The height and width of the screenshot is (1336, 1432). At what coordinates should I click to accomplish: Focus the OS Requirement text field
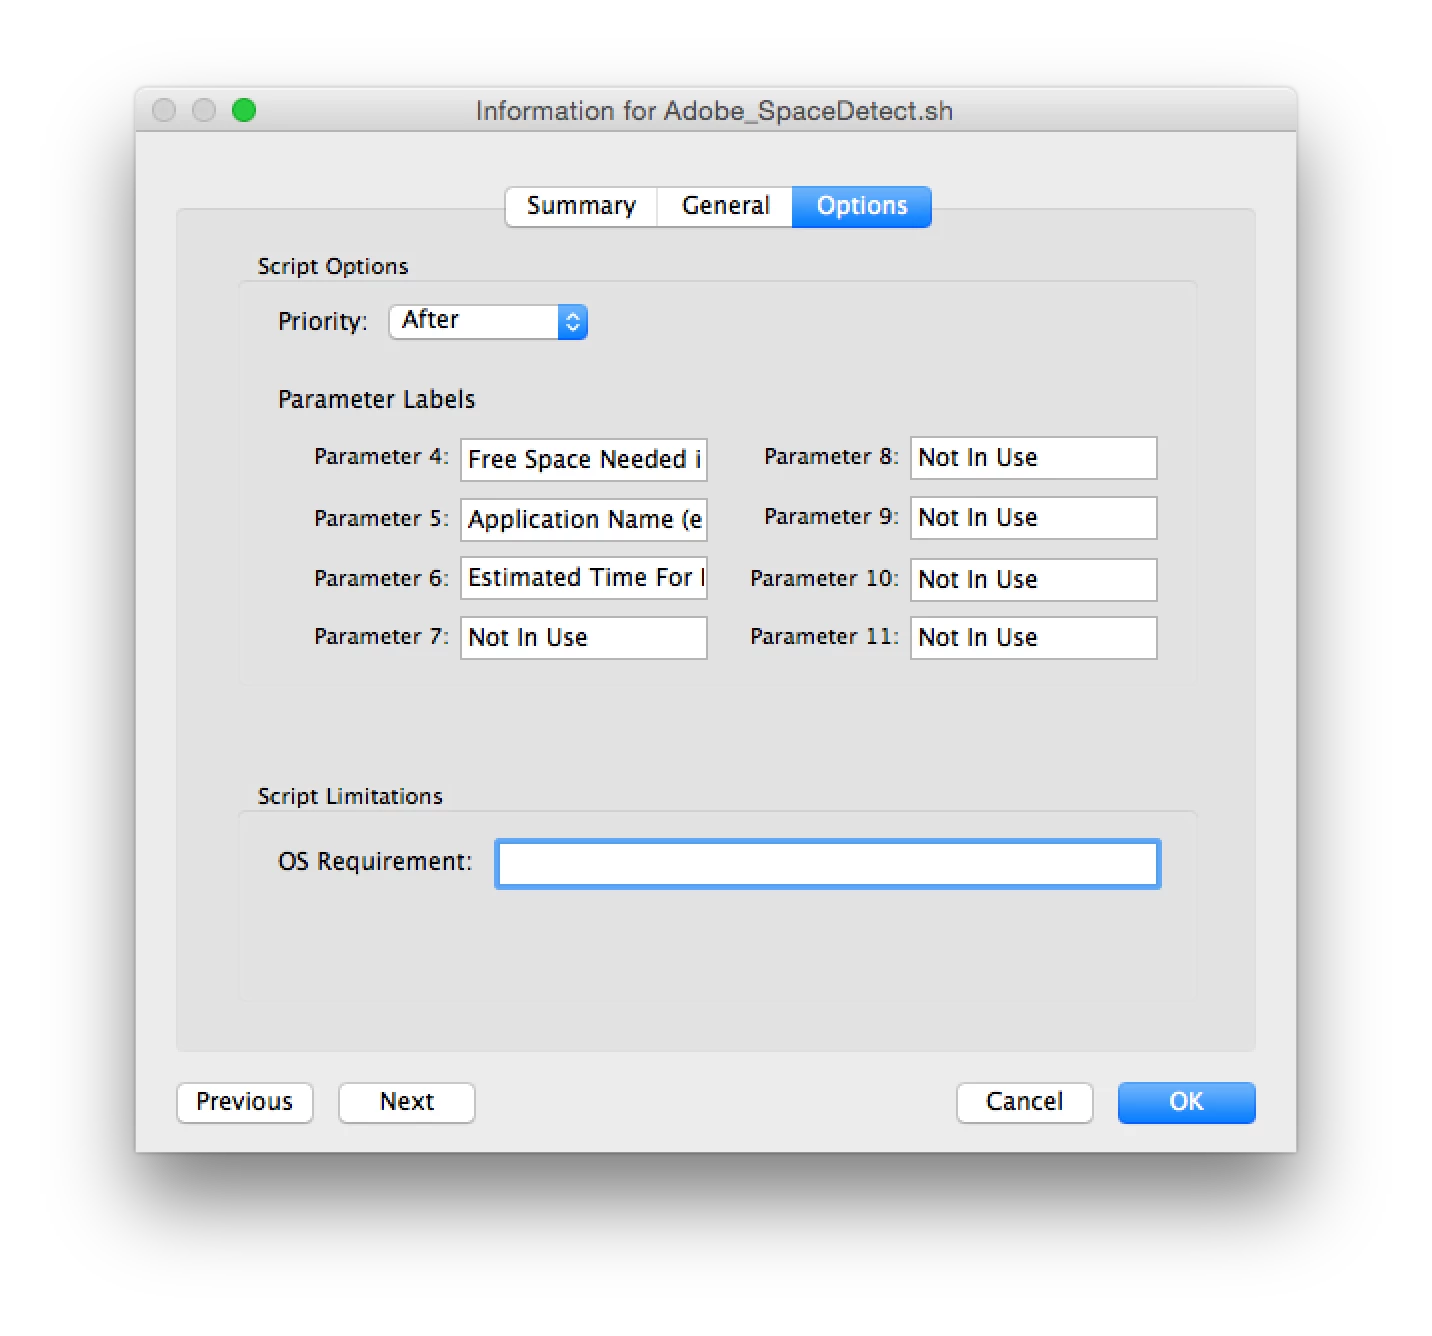828,864
